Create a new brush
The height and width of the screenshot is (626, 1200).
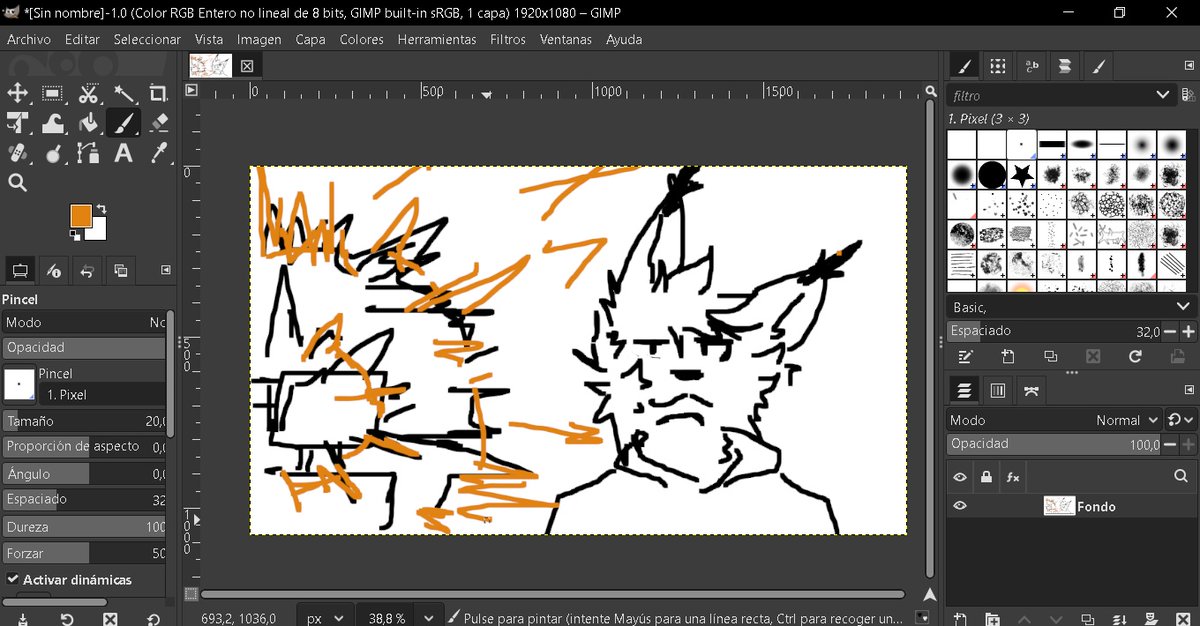pos(1007,356)
